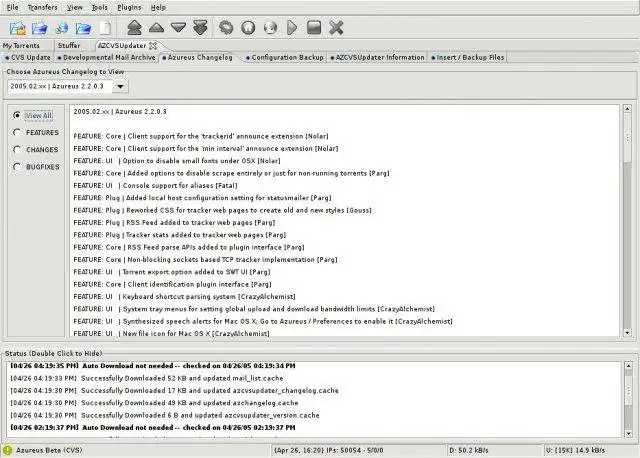The height and width of the screenshot is (458, 640).
Task: Open the Transfers menu
Action: pos(42,7)
